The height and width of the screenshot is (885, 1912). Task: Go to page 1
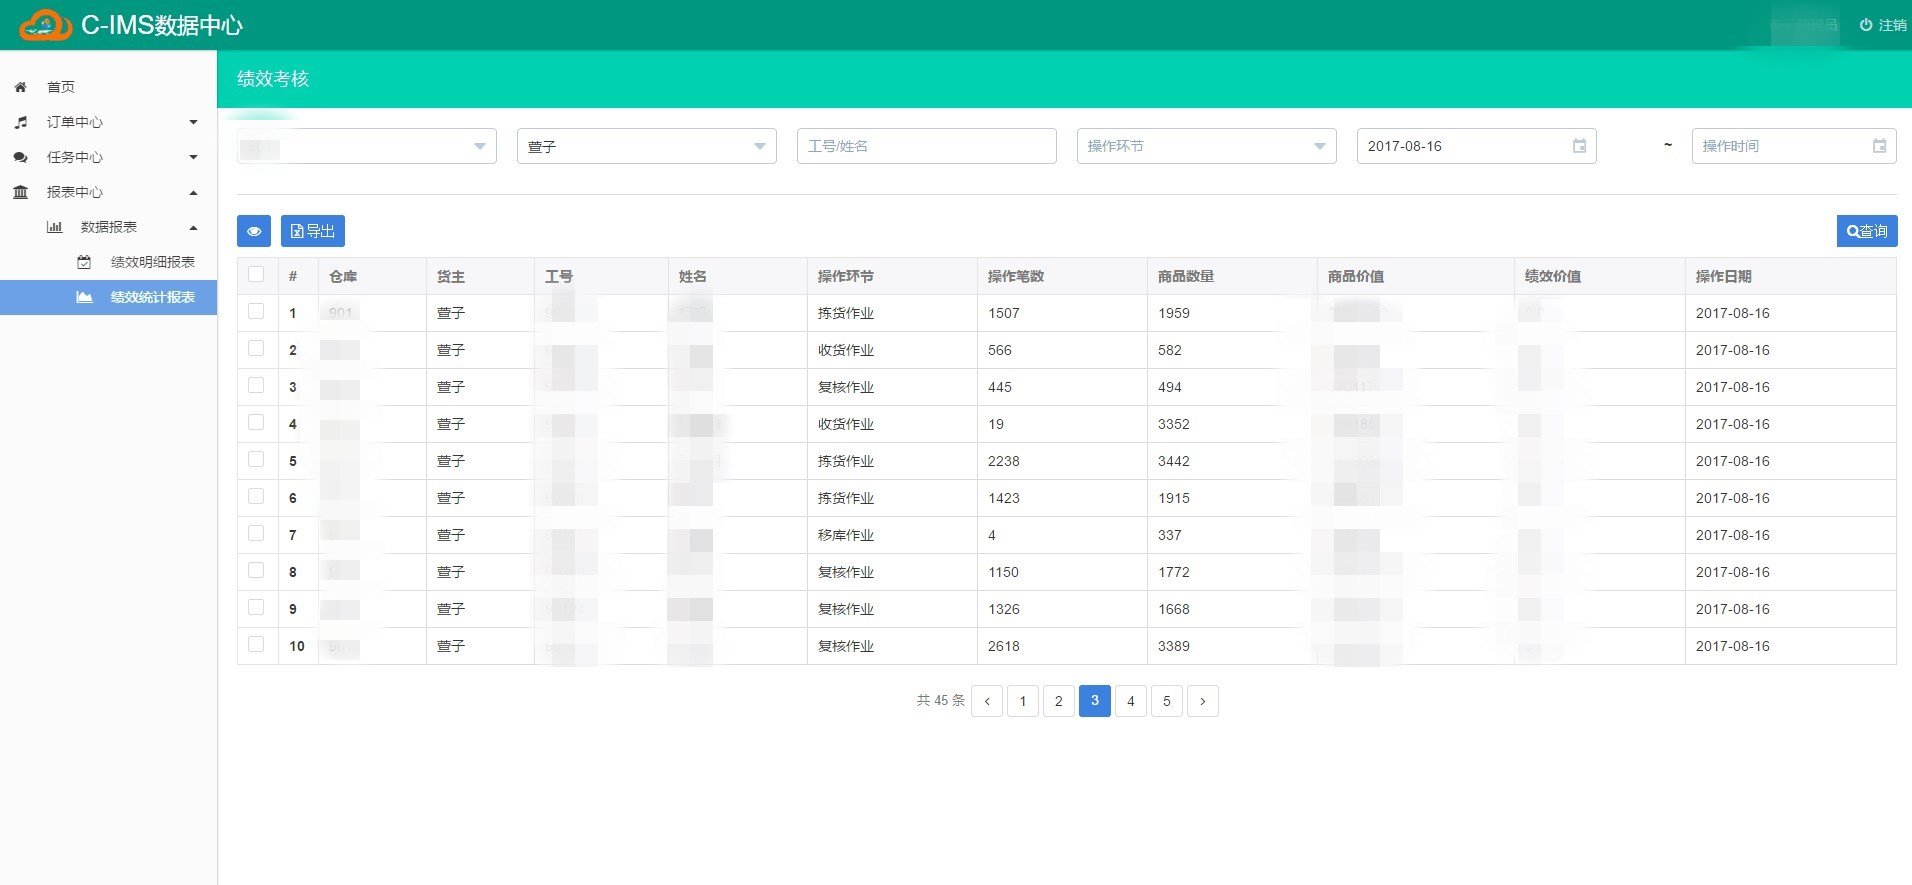pyautogui.click(x=1023, y=701)
